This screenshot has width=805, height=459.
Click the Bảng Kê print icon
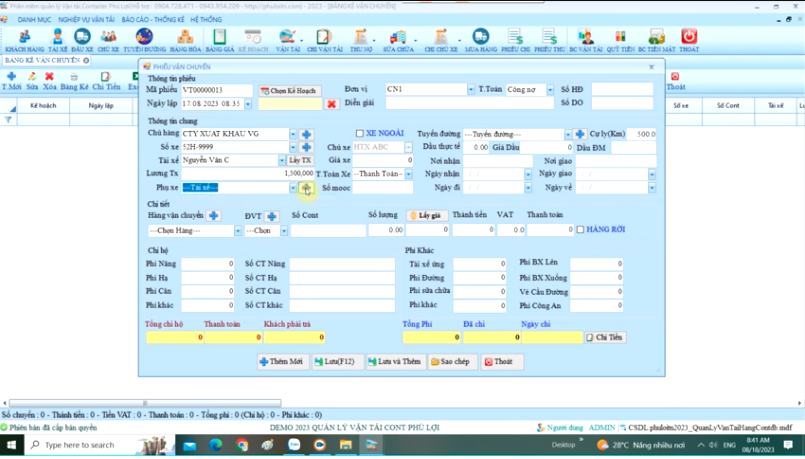click(x=74, y=81)
